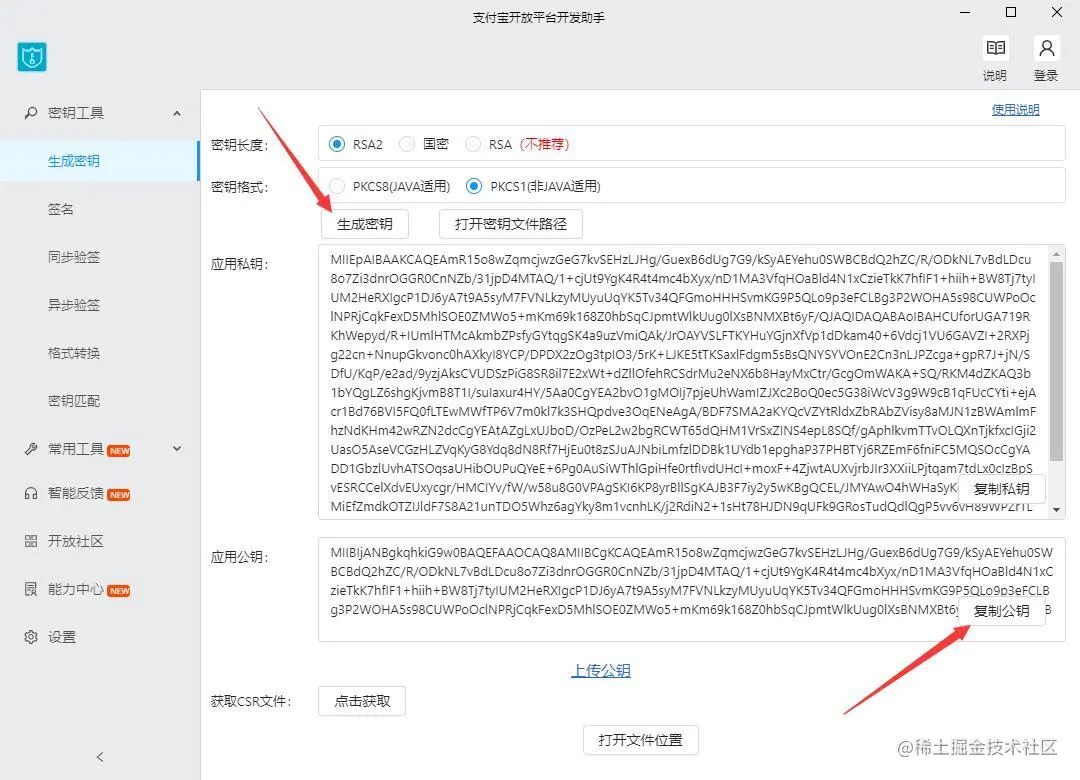The image size is (1080, 780).
Task: Collapse the 密钥工具 menu chevron
Action: coord(177,113)
